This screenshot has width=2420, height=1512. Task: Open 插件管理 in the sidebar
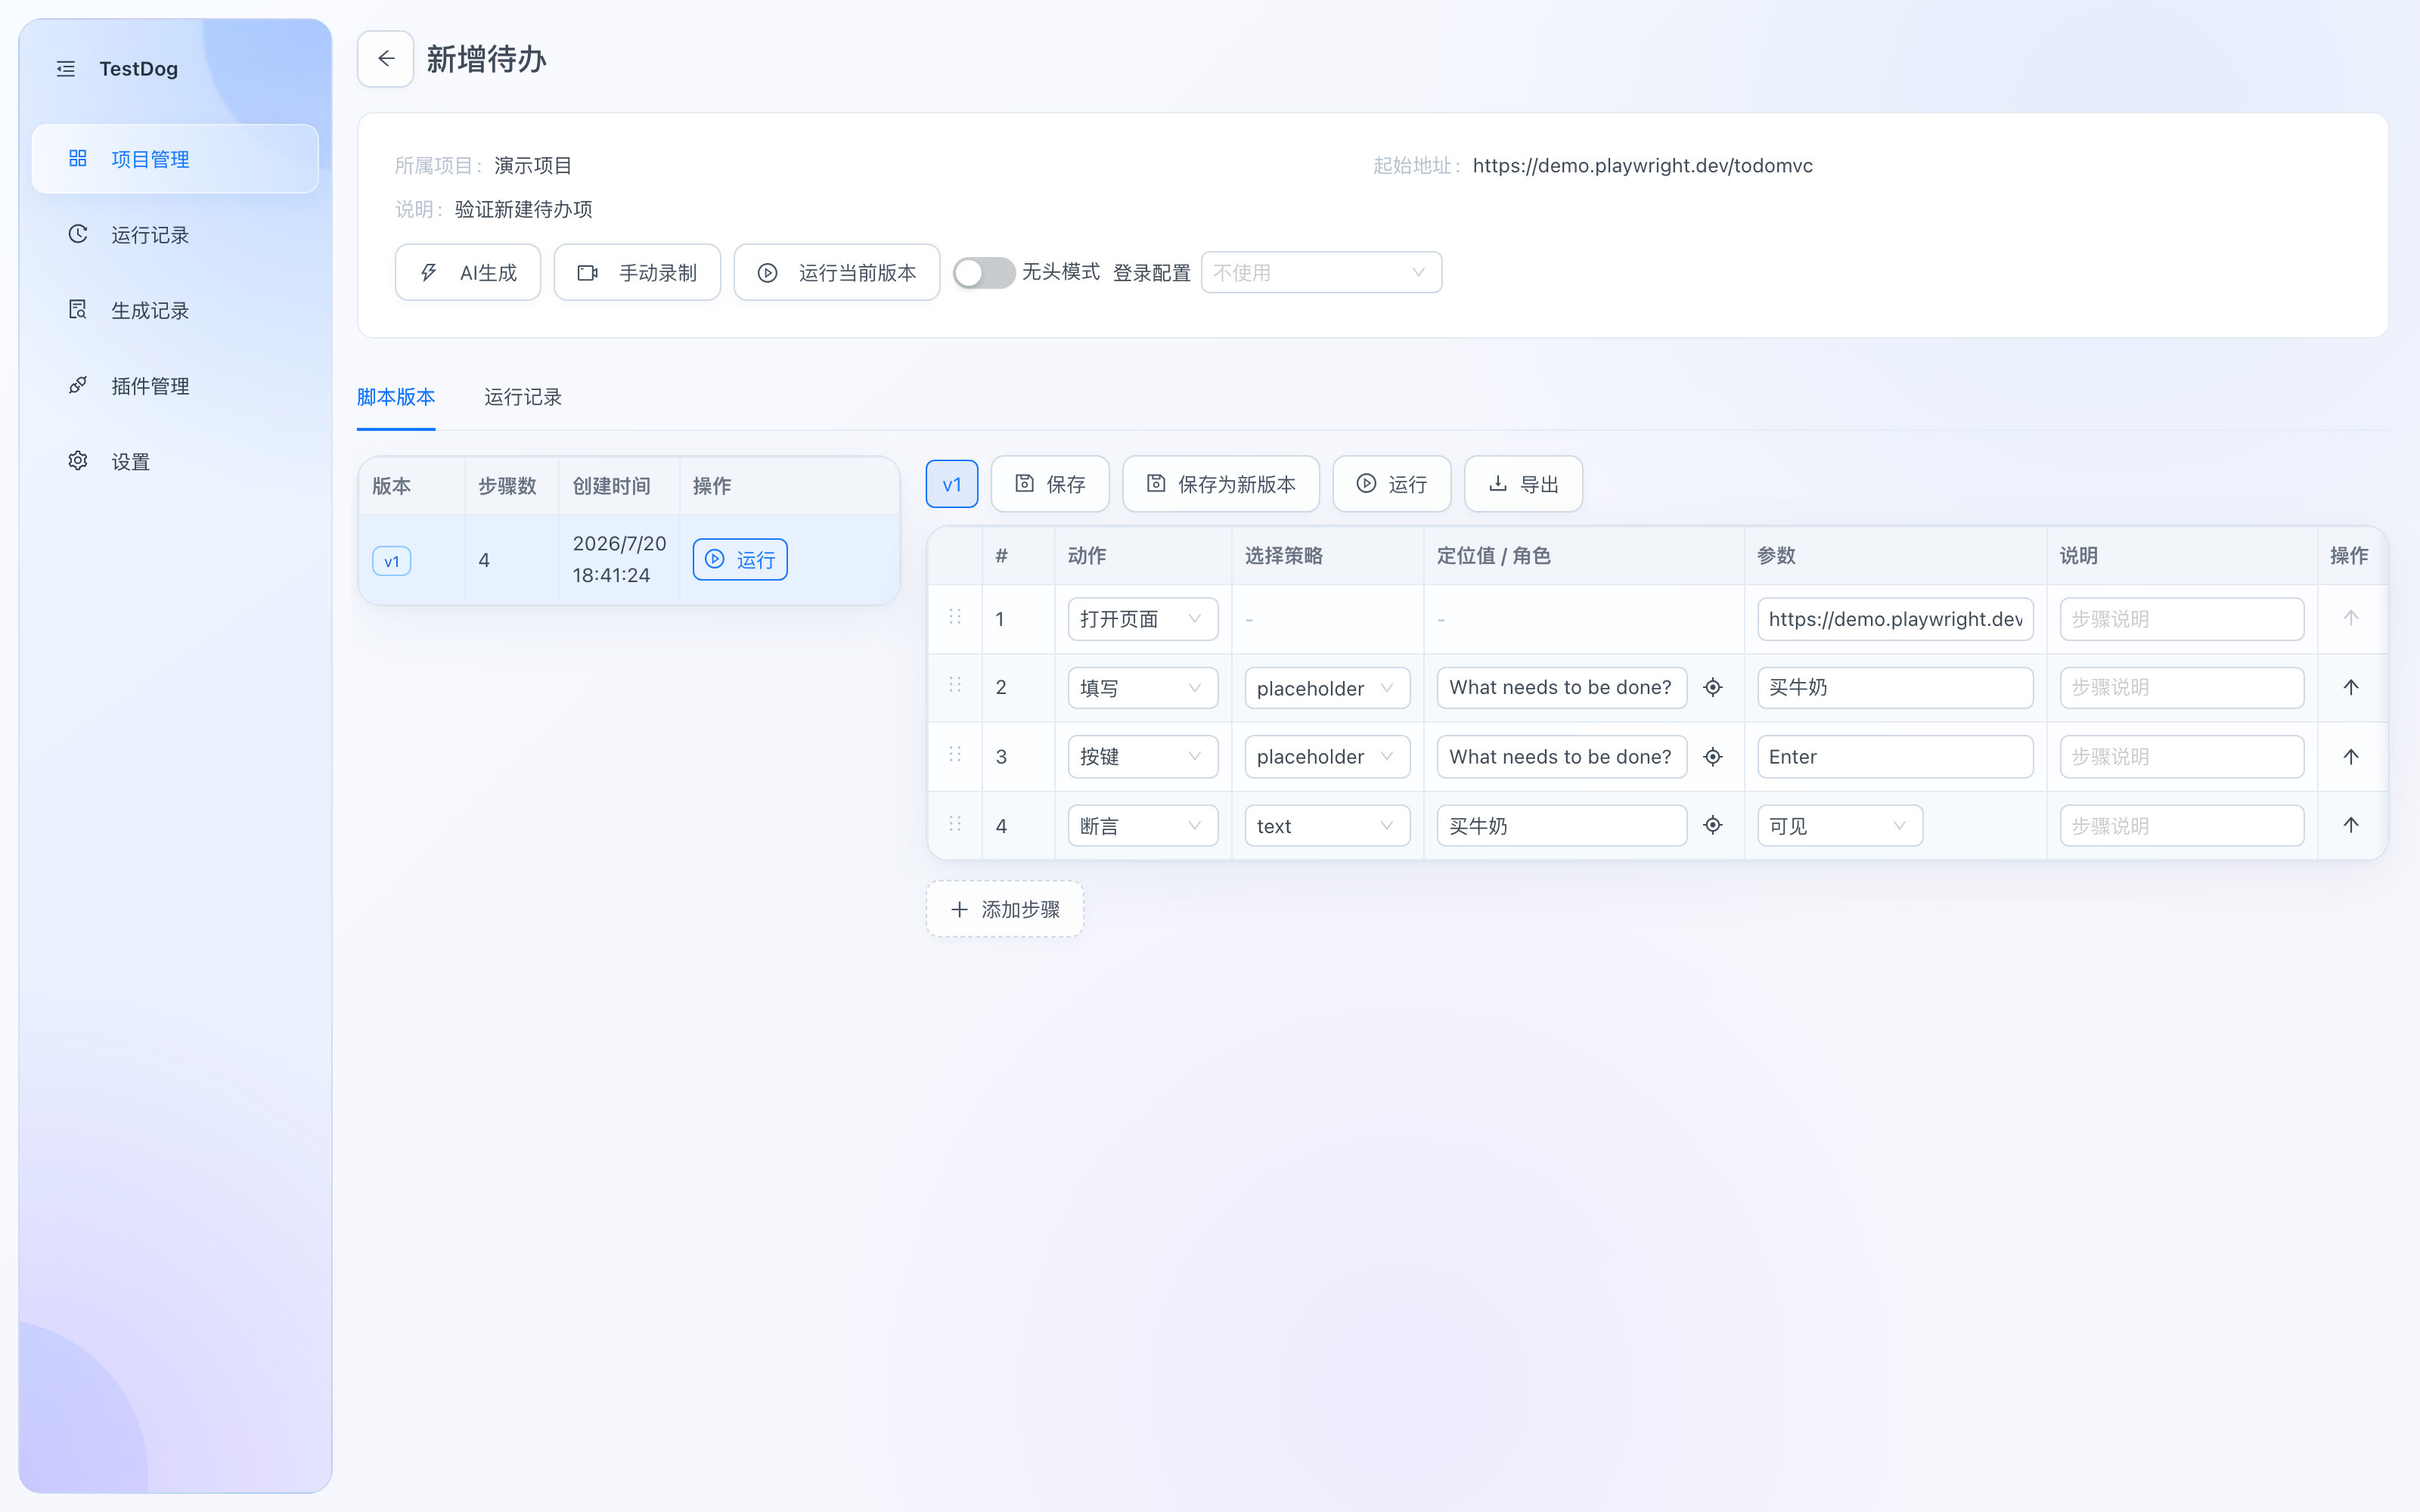tap(175, 386)
